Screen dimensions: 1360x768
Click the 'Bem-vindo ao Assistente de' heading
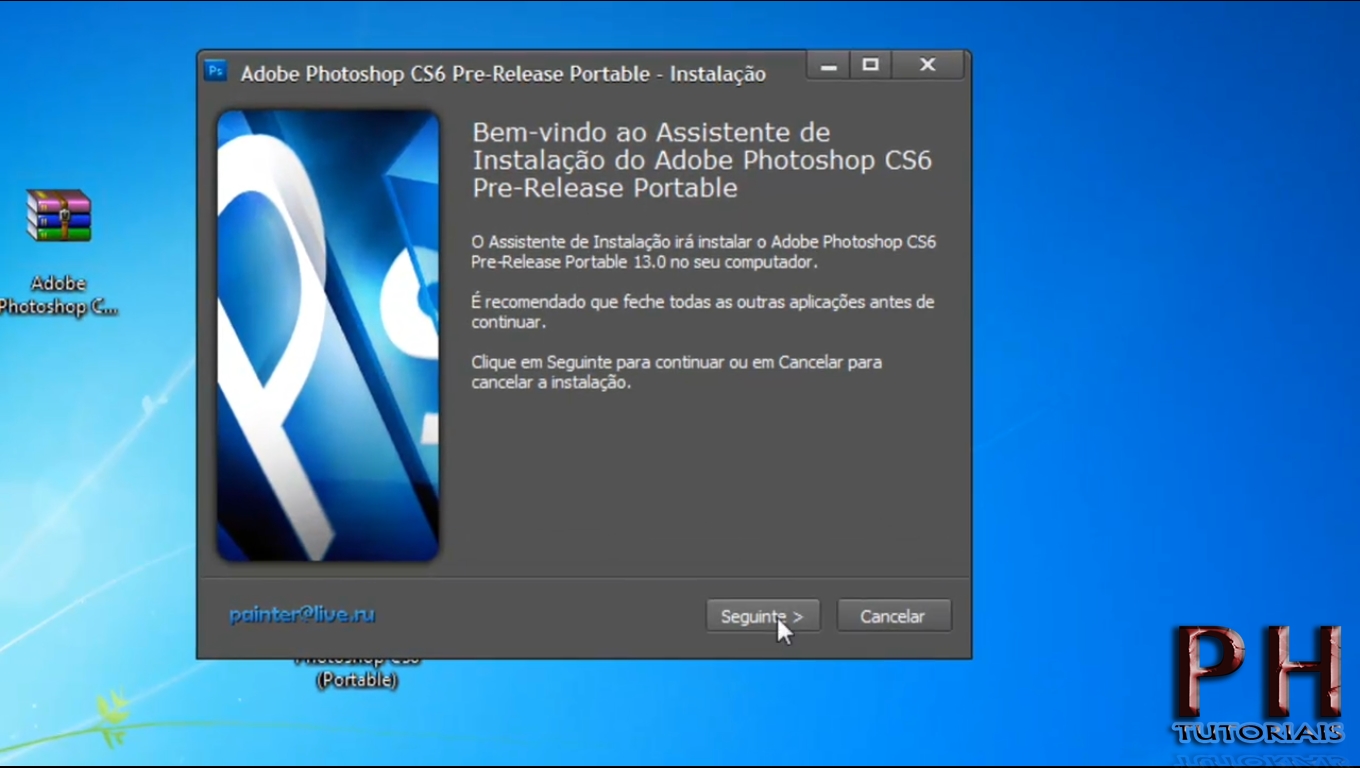pos(651,133)
